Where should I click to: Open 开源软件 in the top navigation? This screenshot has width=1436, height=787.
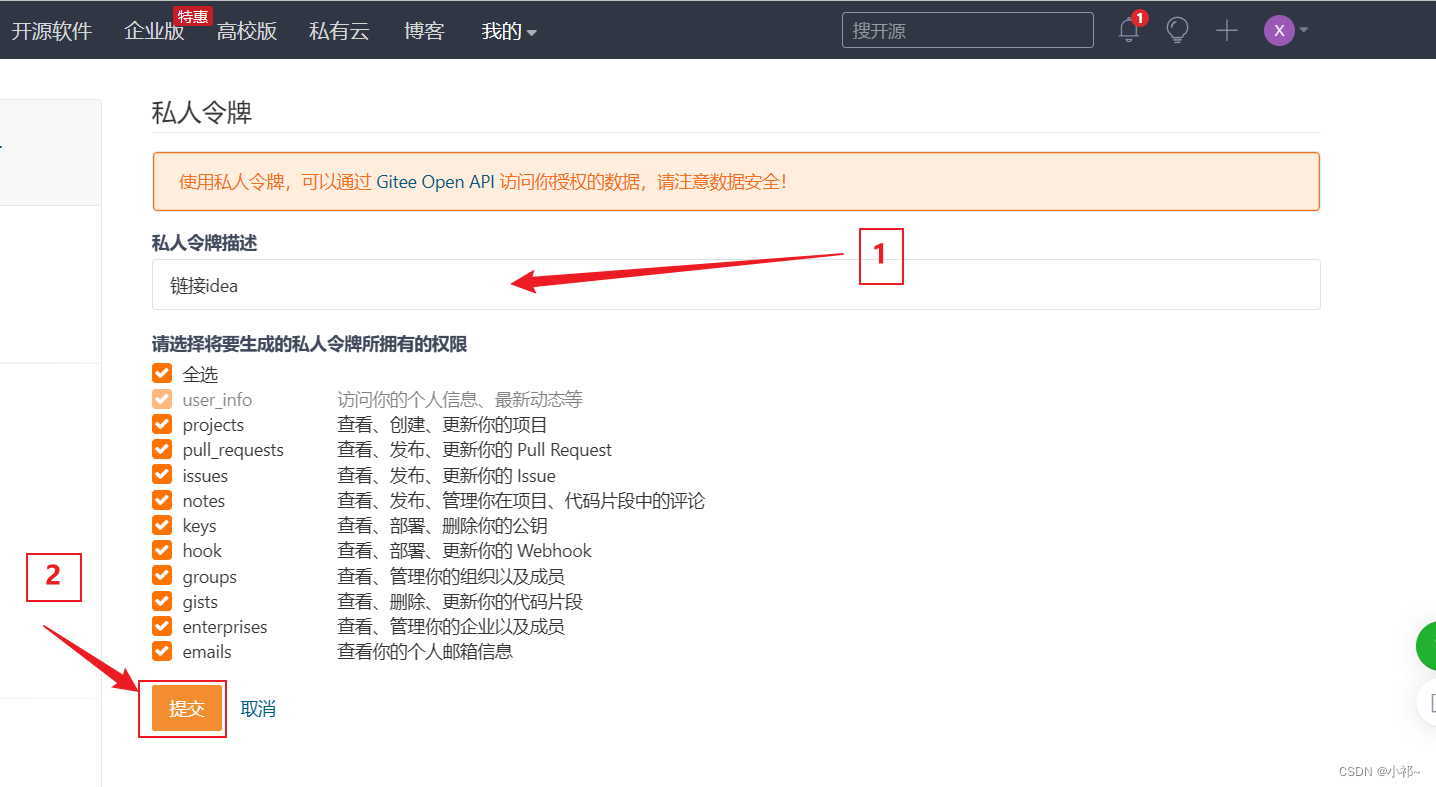click(52, 31)
